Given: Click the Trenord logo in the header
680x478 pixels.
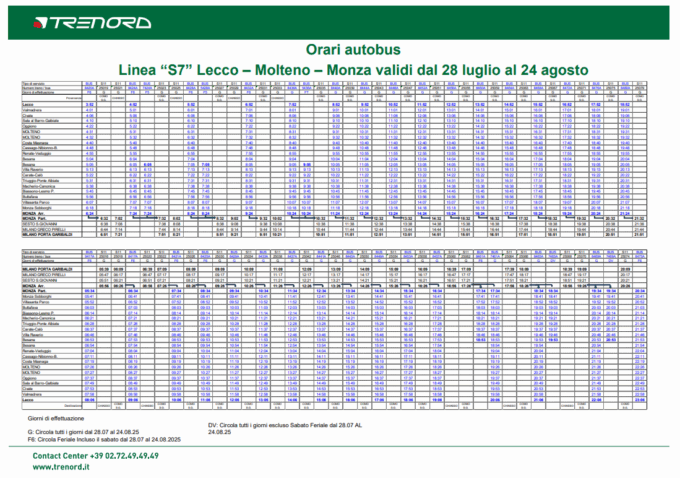Looking at the screenshot, I should [92, 23].
